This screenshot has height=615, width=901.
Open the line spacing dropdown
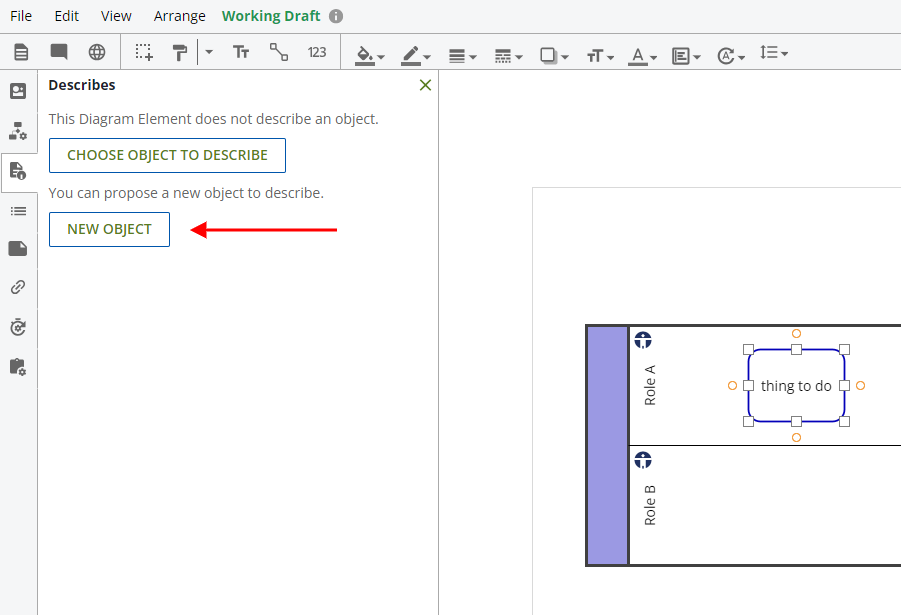pyautogui.click(x=774, y=52)
